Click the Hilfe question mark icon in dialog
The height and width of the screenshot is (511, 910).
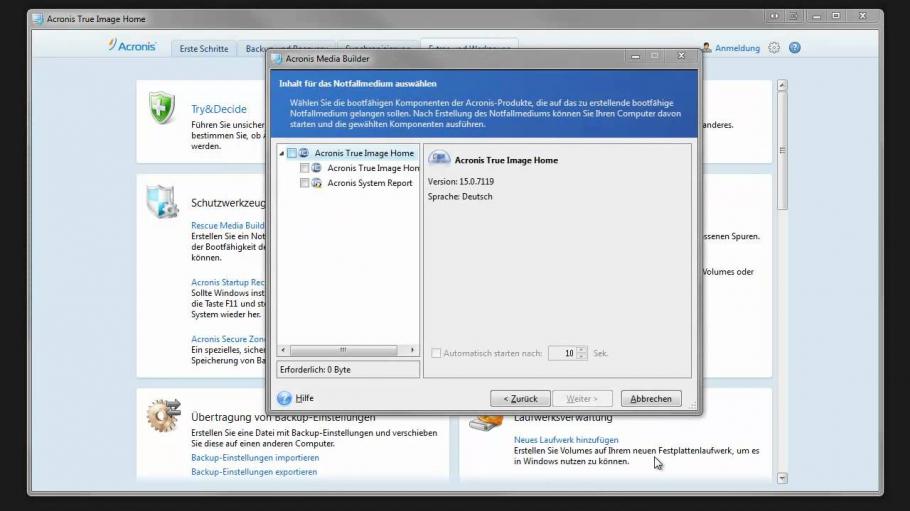coord(284,398)
